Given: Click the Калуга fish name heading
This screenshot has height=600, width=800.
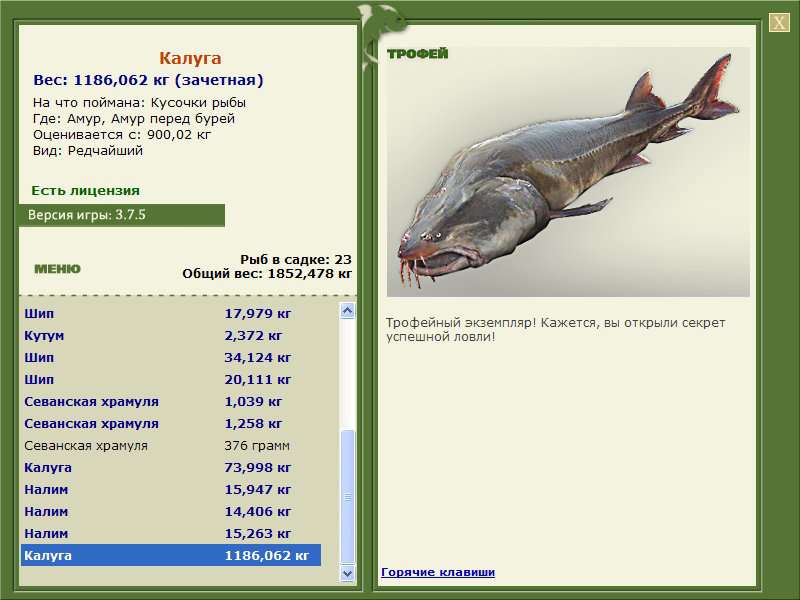Looking at the screenshot, I should coord(190,58).
